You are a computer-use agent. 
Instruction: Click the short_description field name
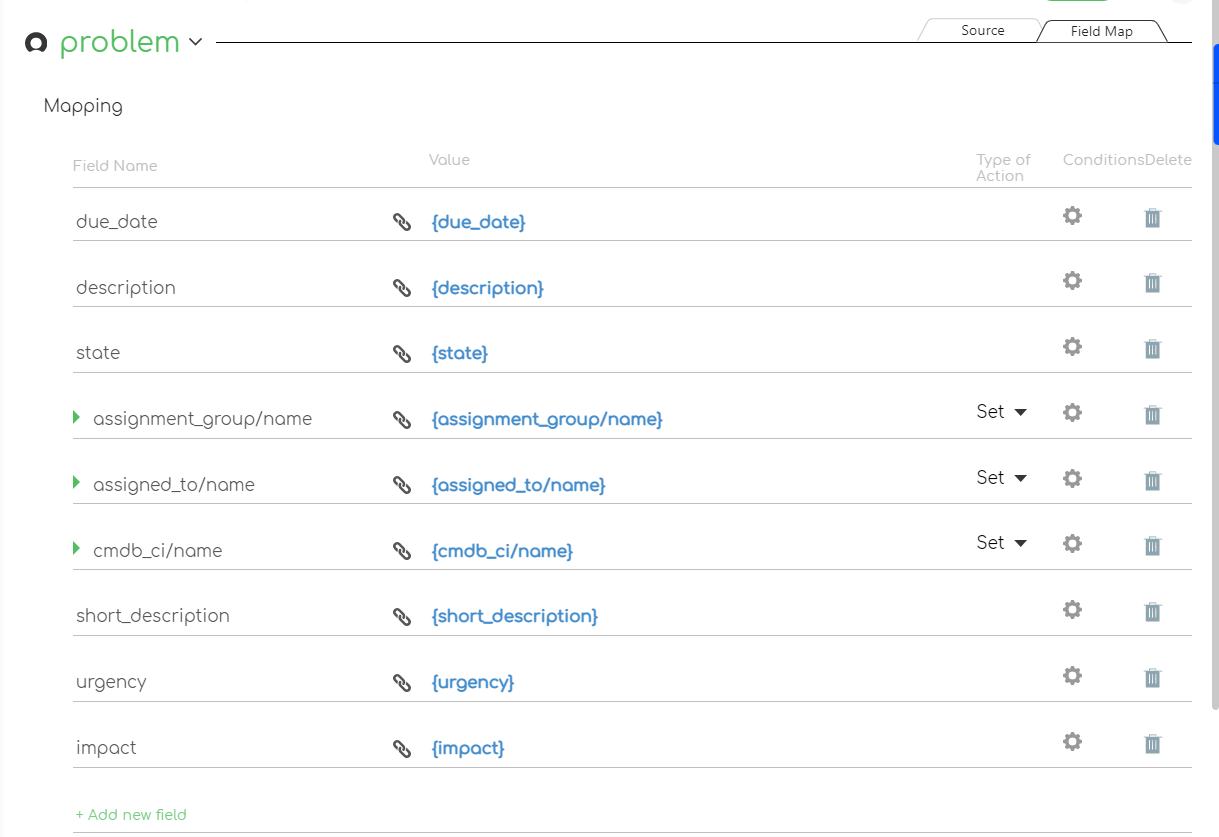pyautogui.click(x=153, y=616)
